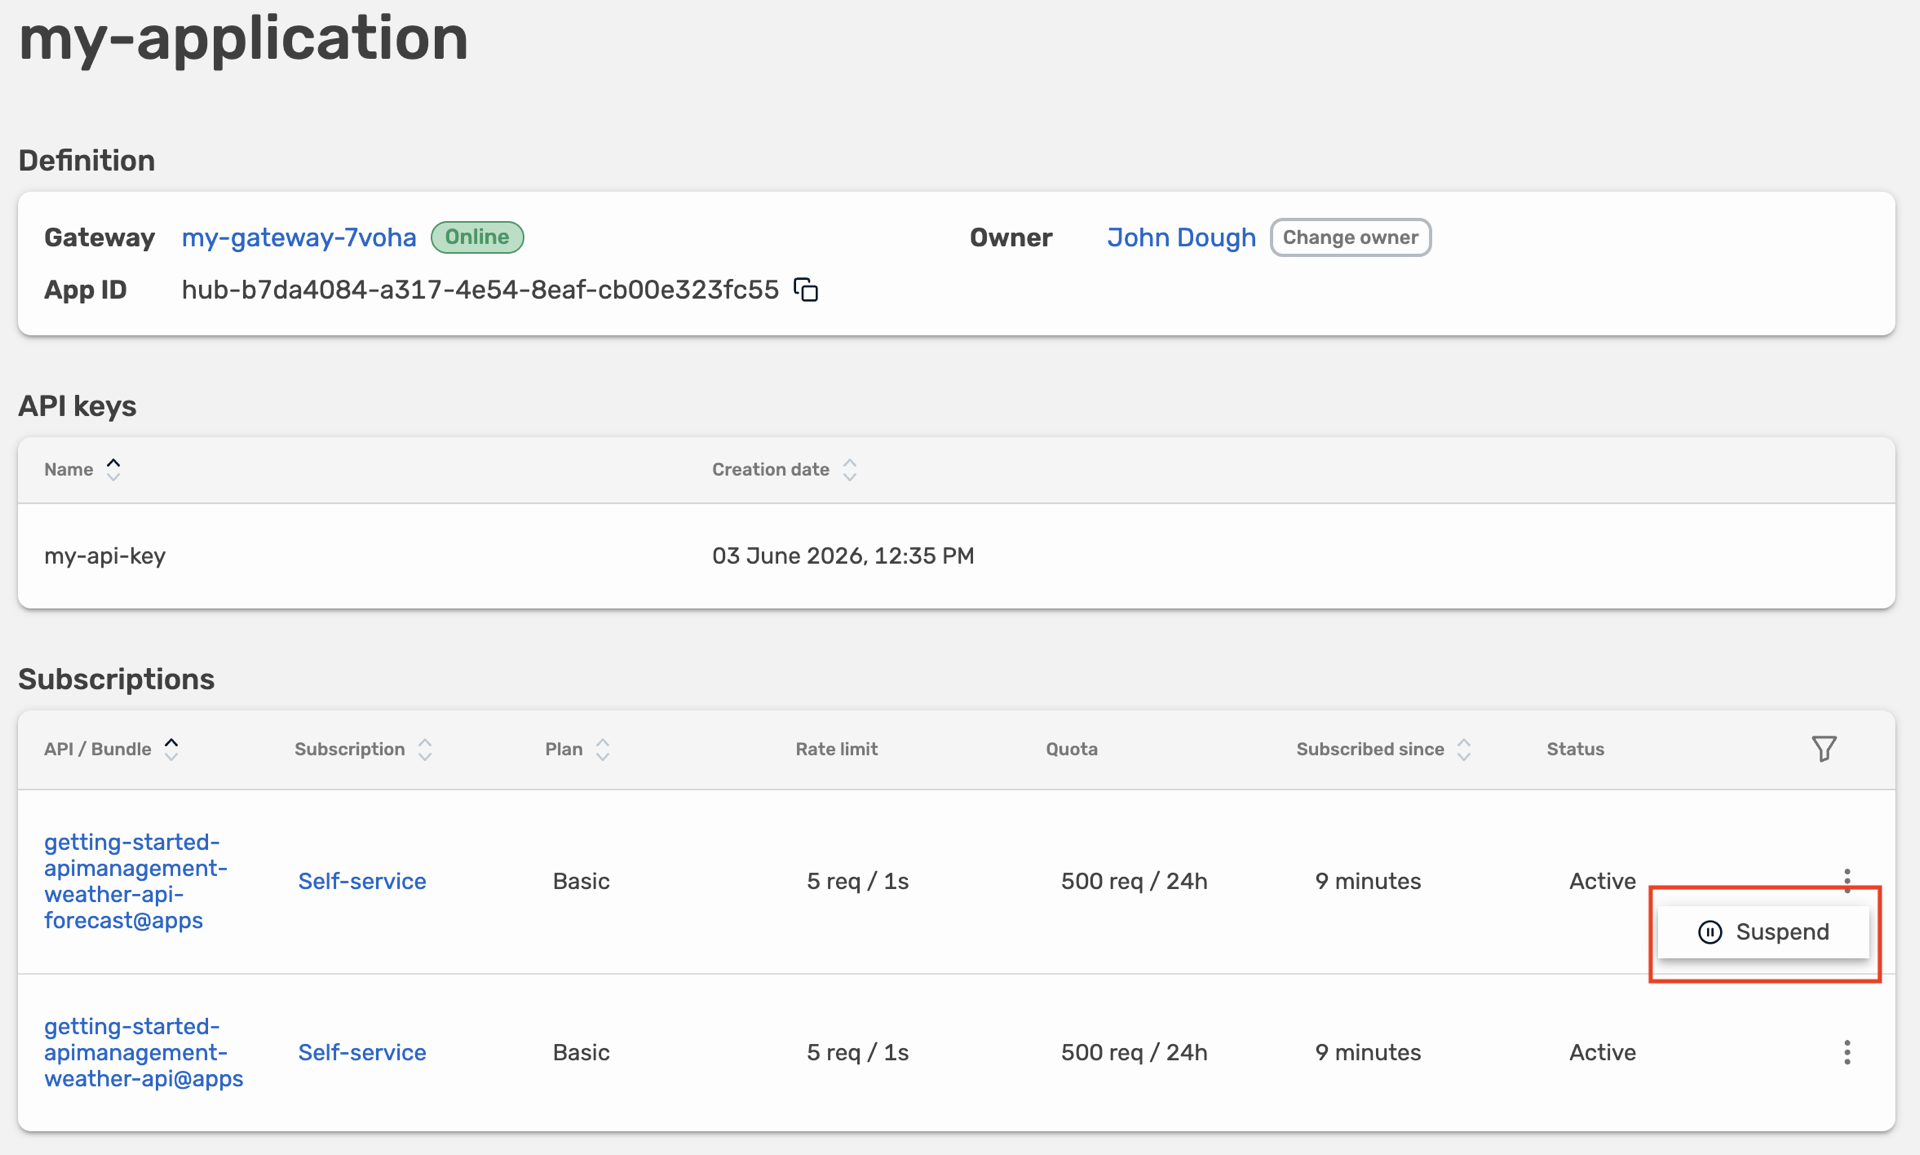Open the owner John Dough link
This screenshot has height=1155, width=1920.
pyautogui.click(x=1181, y=238)
